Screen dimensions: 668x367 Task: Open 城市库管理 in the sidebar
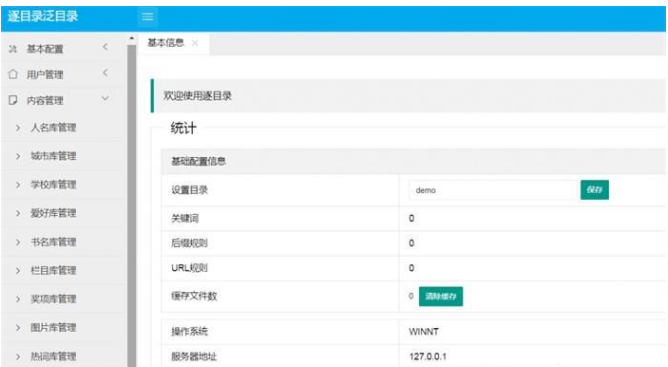53,156
